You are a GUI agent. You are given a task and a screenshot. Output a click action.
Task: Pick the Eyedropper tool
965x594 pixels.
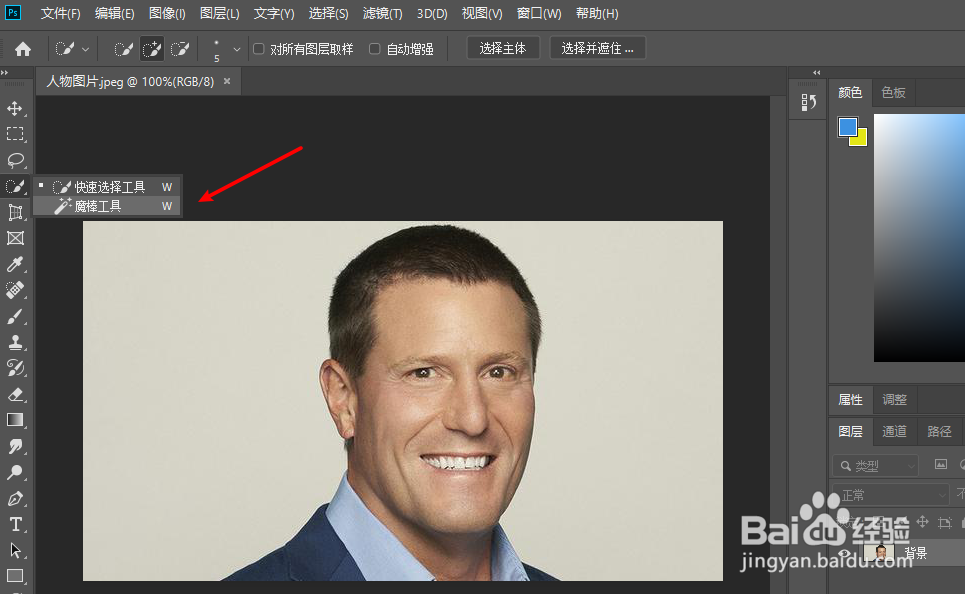click(15, 264)
